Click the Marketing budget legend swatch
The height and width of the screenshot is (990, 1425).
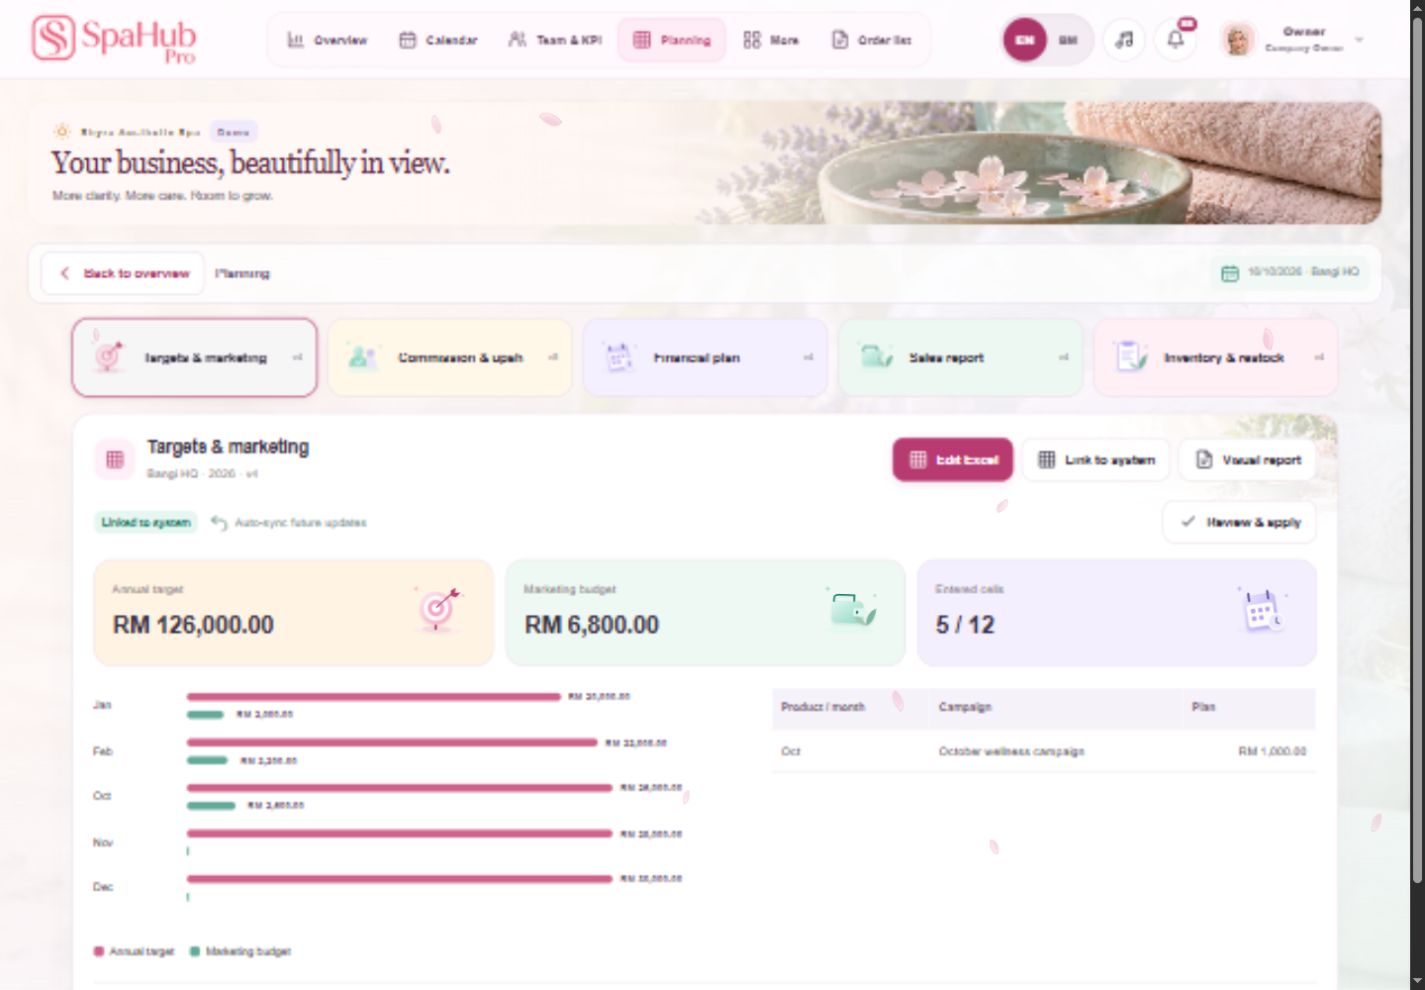[x=195, y=951]
